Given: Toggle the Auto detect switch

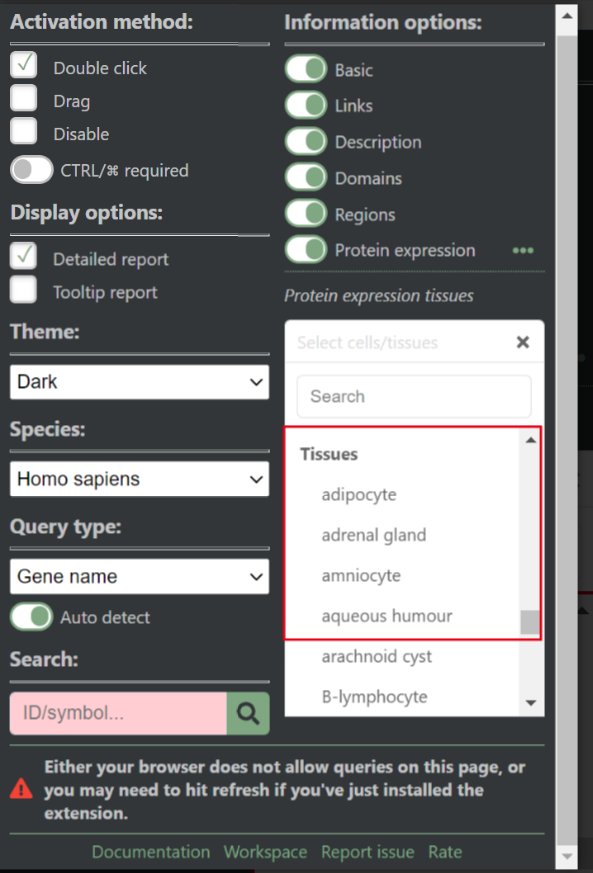Looking at the screenshot, I should click(32, 617).
